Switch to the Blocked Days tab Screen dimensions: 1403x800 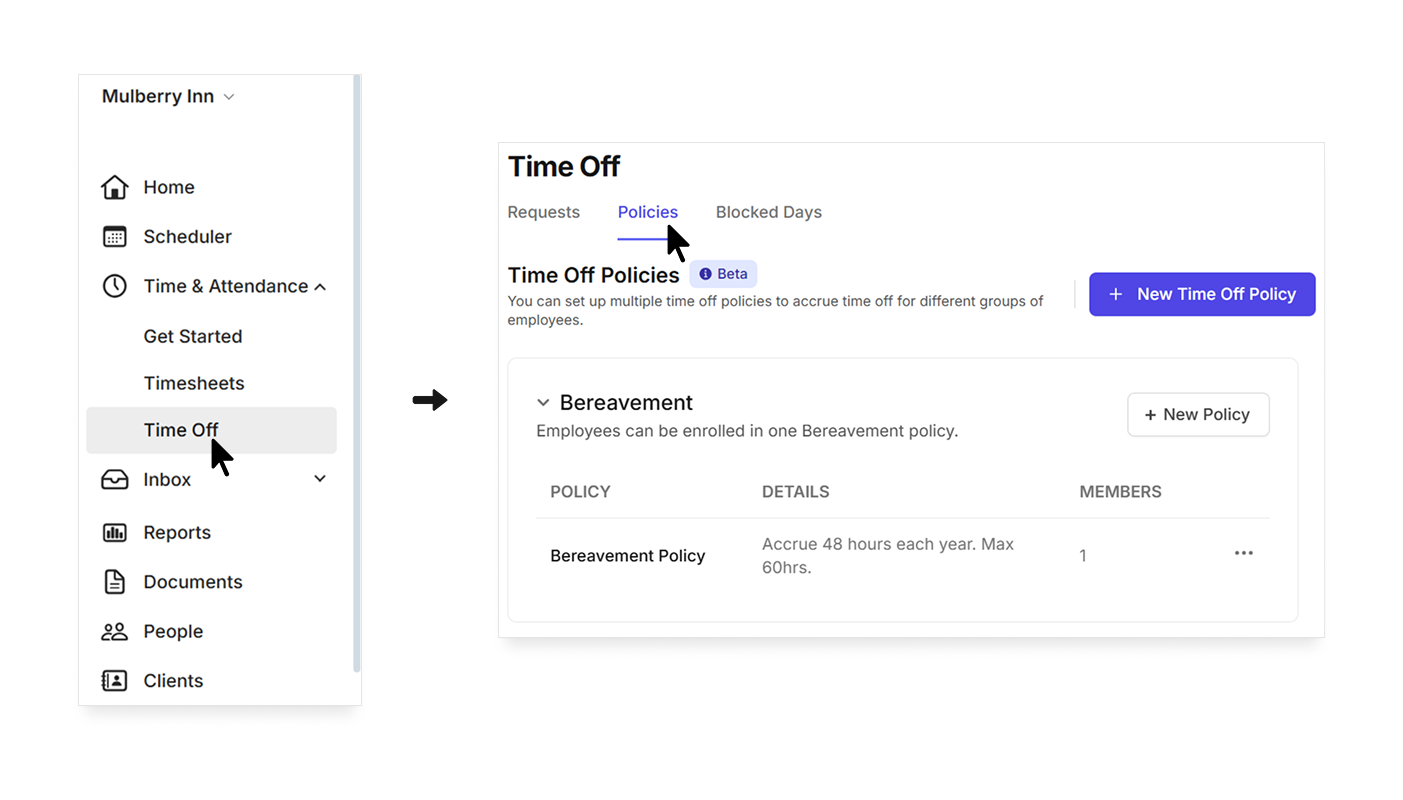pyautogui.click(x=769, y=212)
